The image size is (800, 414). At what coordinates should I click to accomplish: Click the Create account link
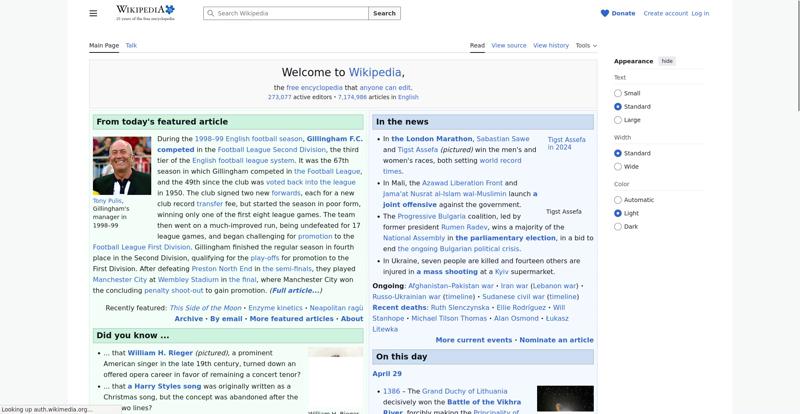point(665,13)
